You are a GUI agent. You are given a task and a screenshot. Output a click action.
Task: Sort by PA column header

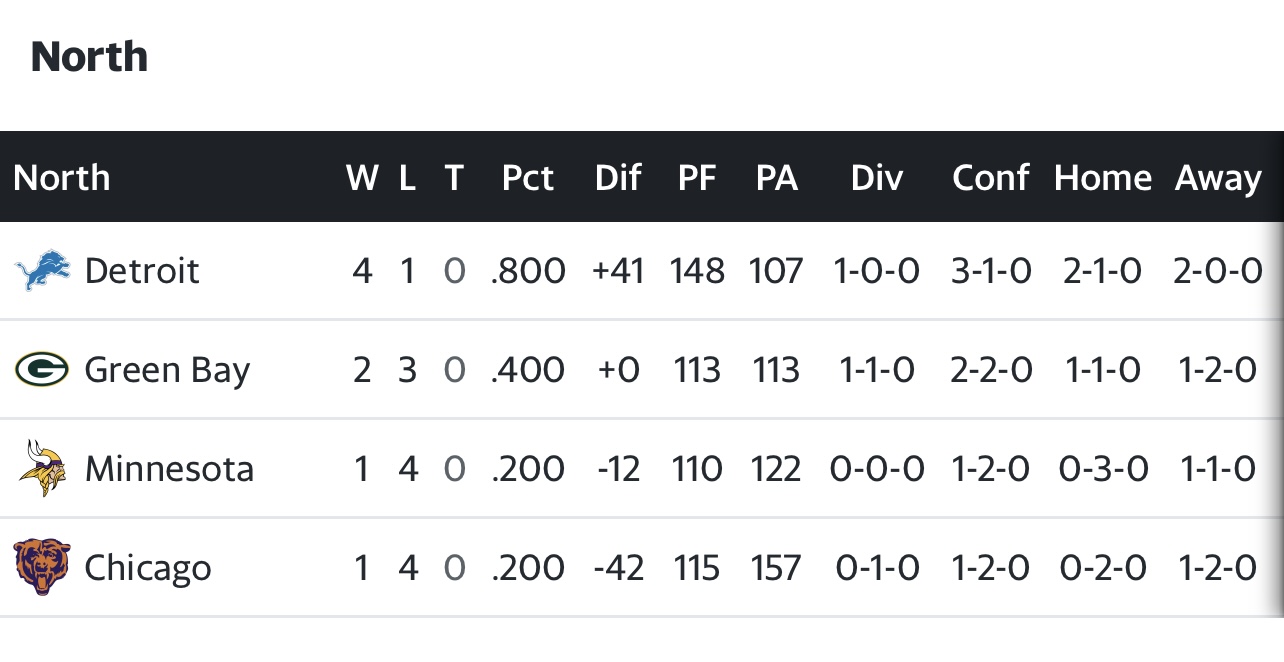click(x=776, y=178)
